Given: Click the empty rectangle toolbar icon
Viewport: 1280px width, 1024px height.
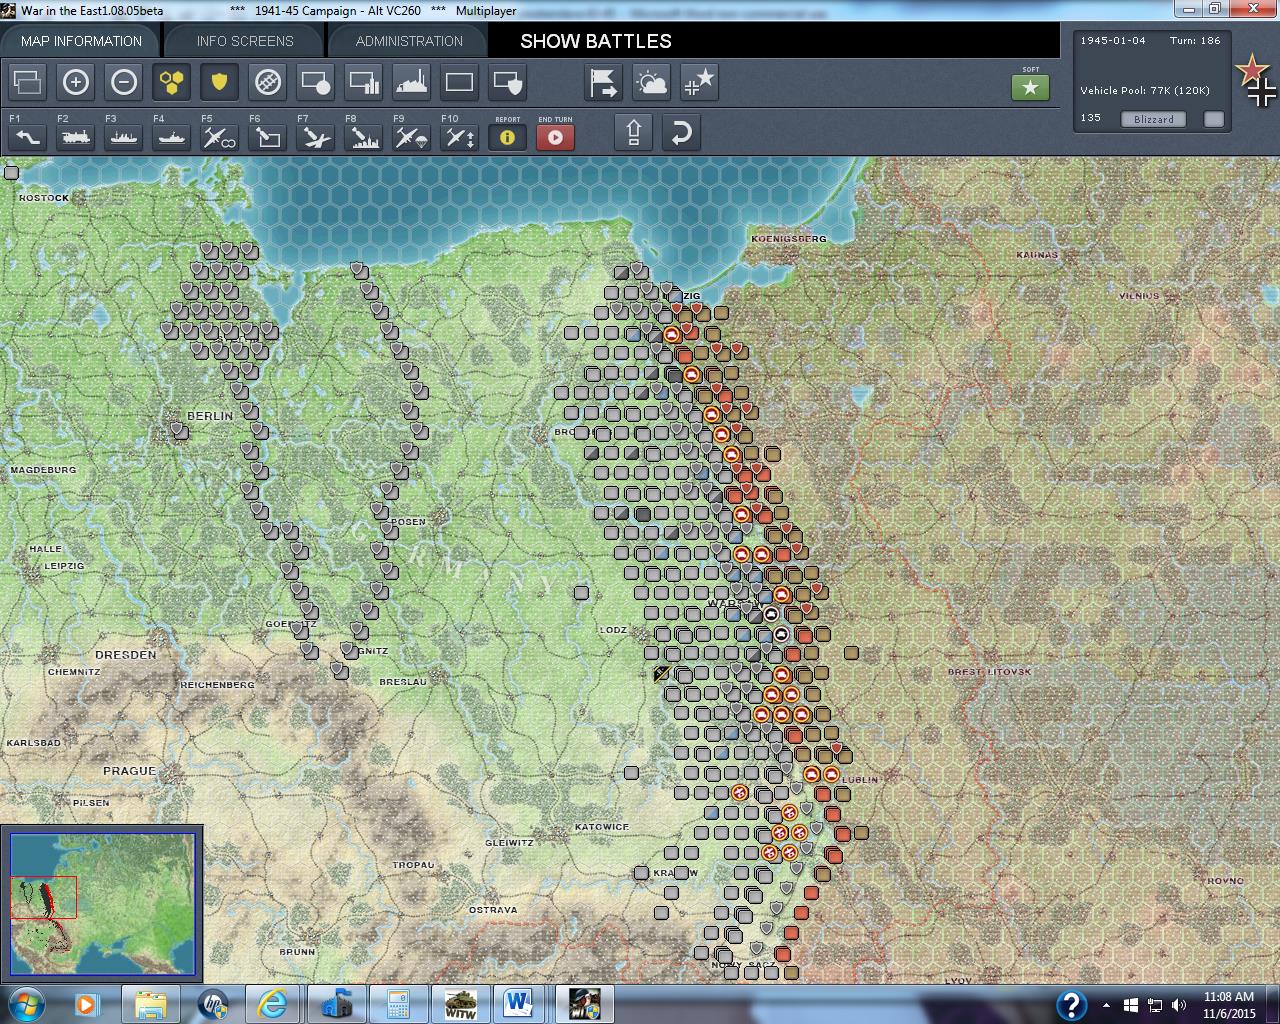Looking at the screenshot, I should [460, 82].
